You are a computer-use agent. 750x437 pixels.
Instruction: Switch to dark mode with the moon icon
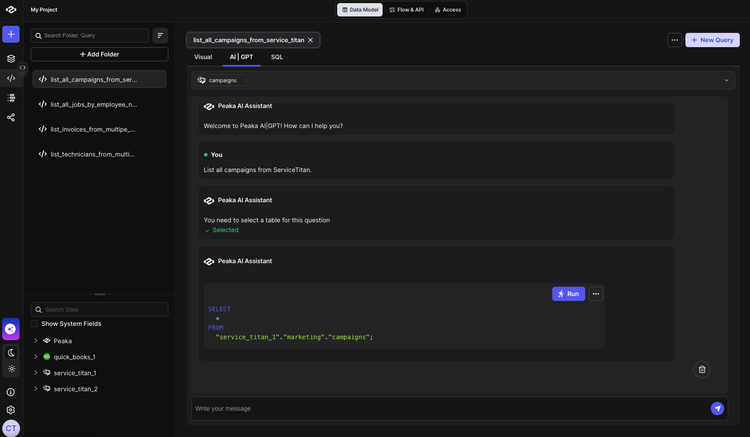tap(11, 353)
